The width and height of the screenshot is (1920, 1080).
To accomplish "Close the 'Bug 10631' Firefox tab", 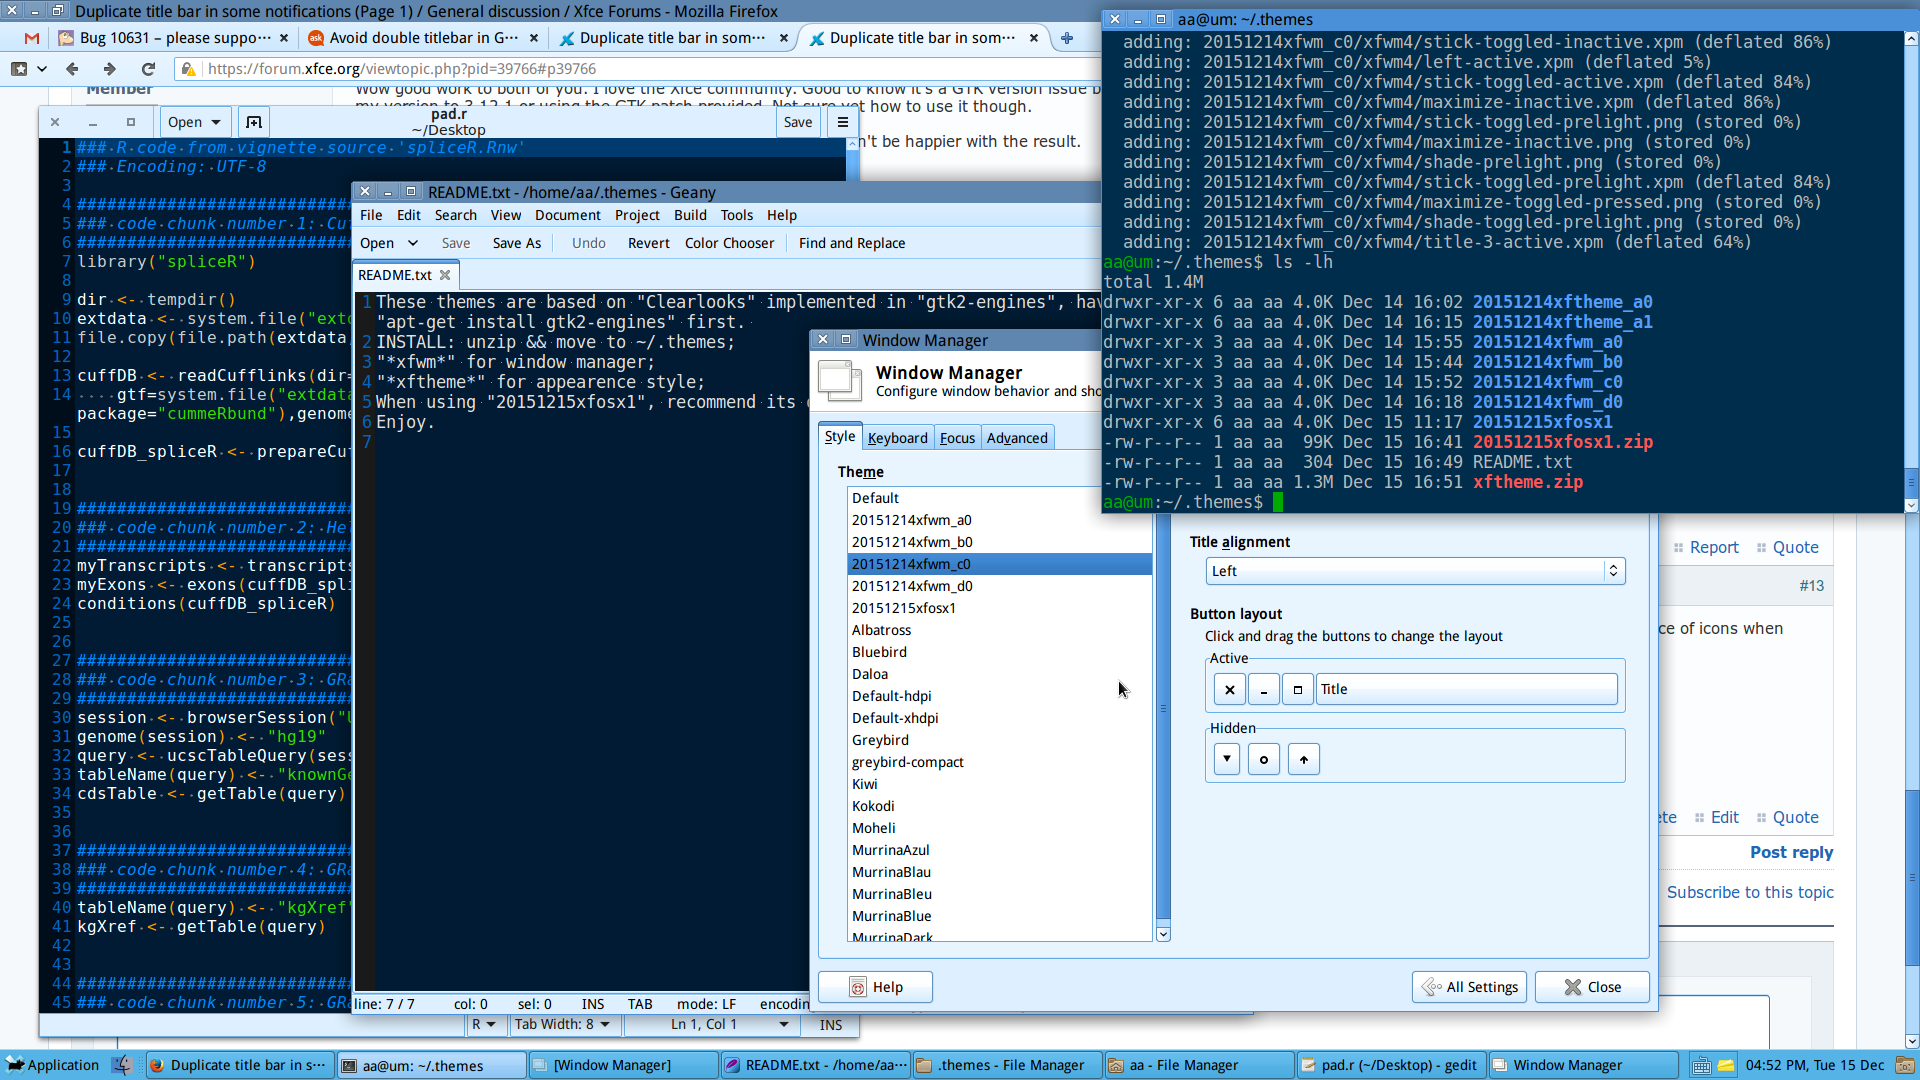I will [284, 38].
